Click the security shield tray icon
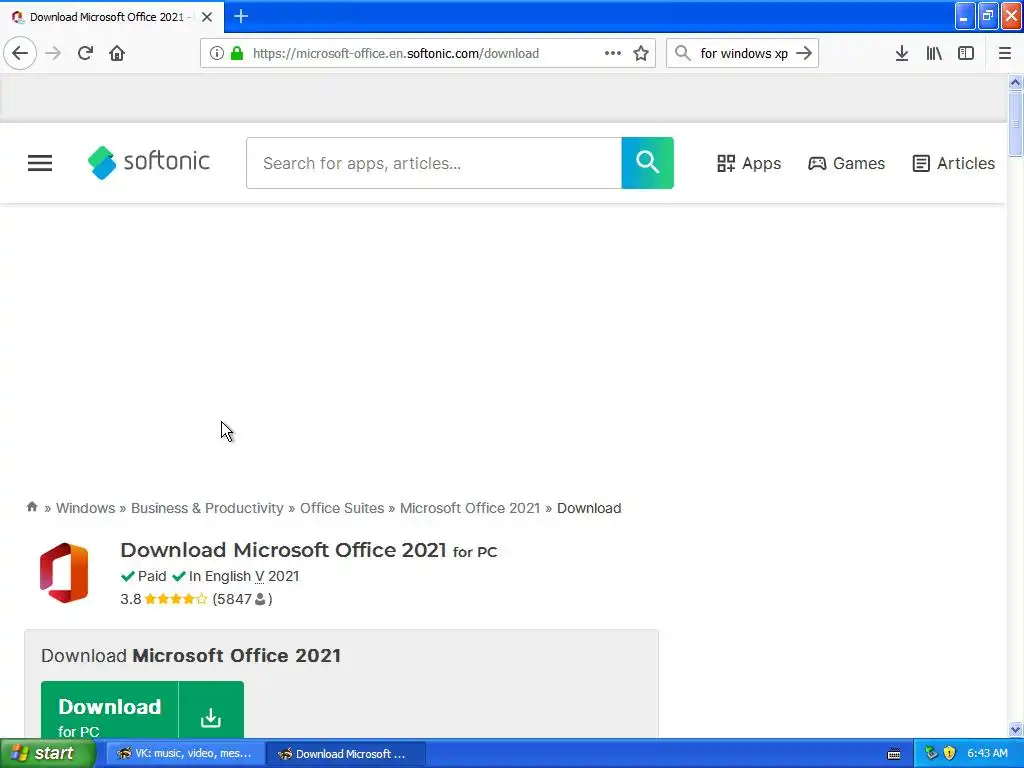Image resolution: width=1024 pixels, height=768 pixels. [x=950, y=753]
